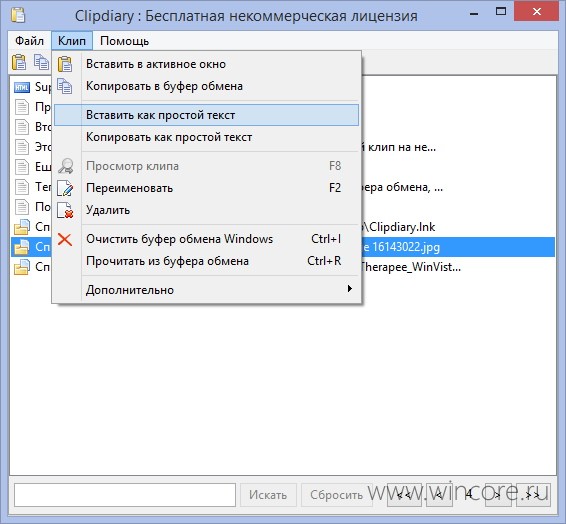
Task: Click the last page >> navigation button
Action: pos(533,495)
